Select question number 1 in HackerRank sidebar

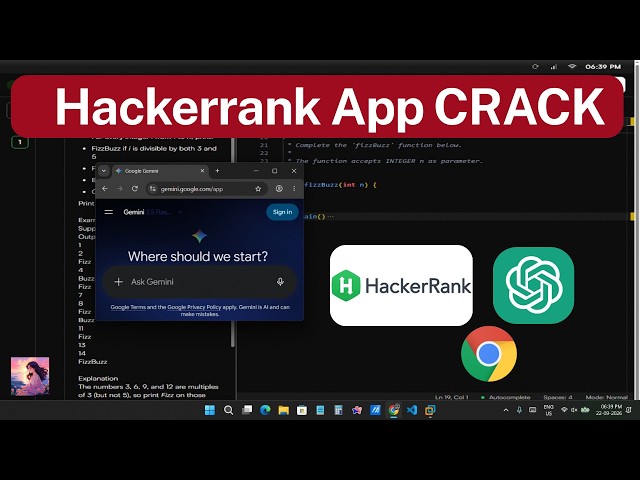20,142
